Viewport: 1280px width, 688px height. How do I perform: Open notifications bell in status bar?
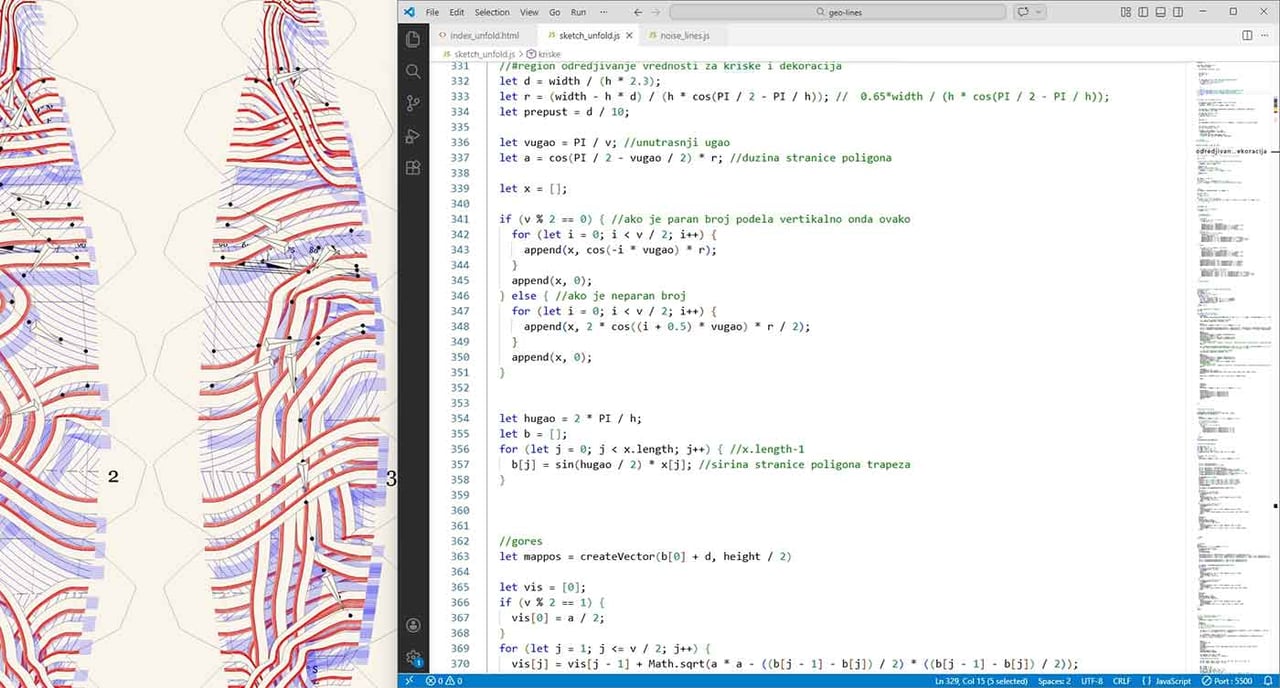coord(1267,681)
